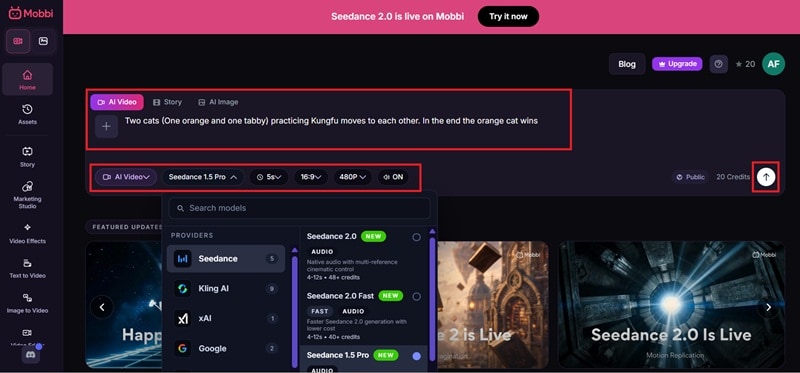Open Marketing Studio in the sidebar
This screenshot has width=800, height=373.
click(x=28, y=194)
